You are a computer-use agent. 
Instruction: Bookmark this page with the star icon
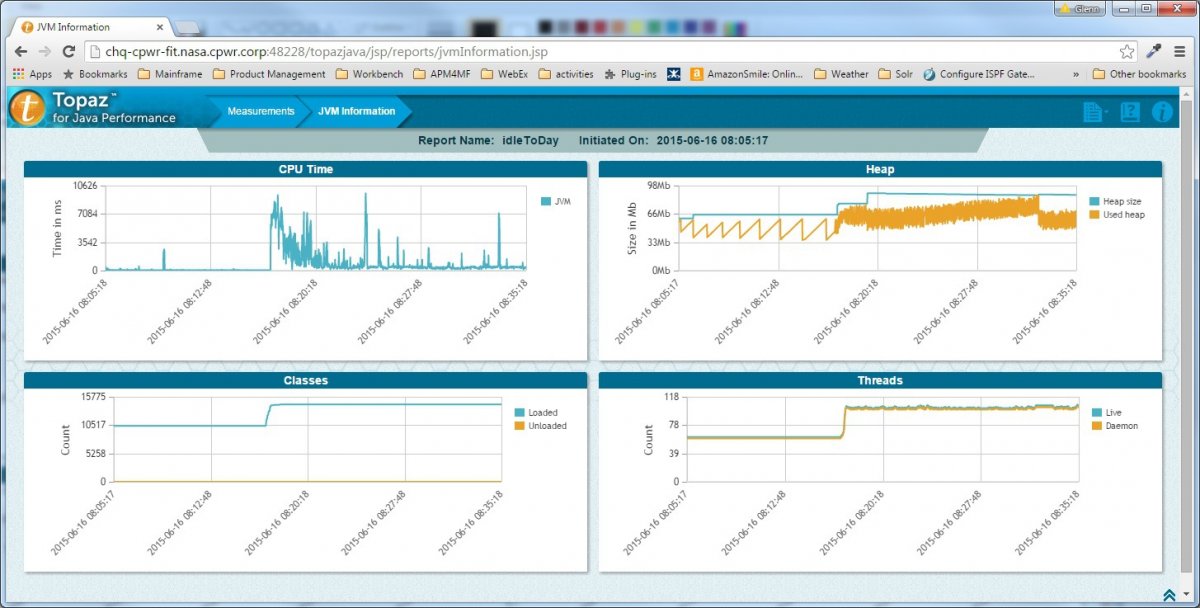(x=1126, y=50)
